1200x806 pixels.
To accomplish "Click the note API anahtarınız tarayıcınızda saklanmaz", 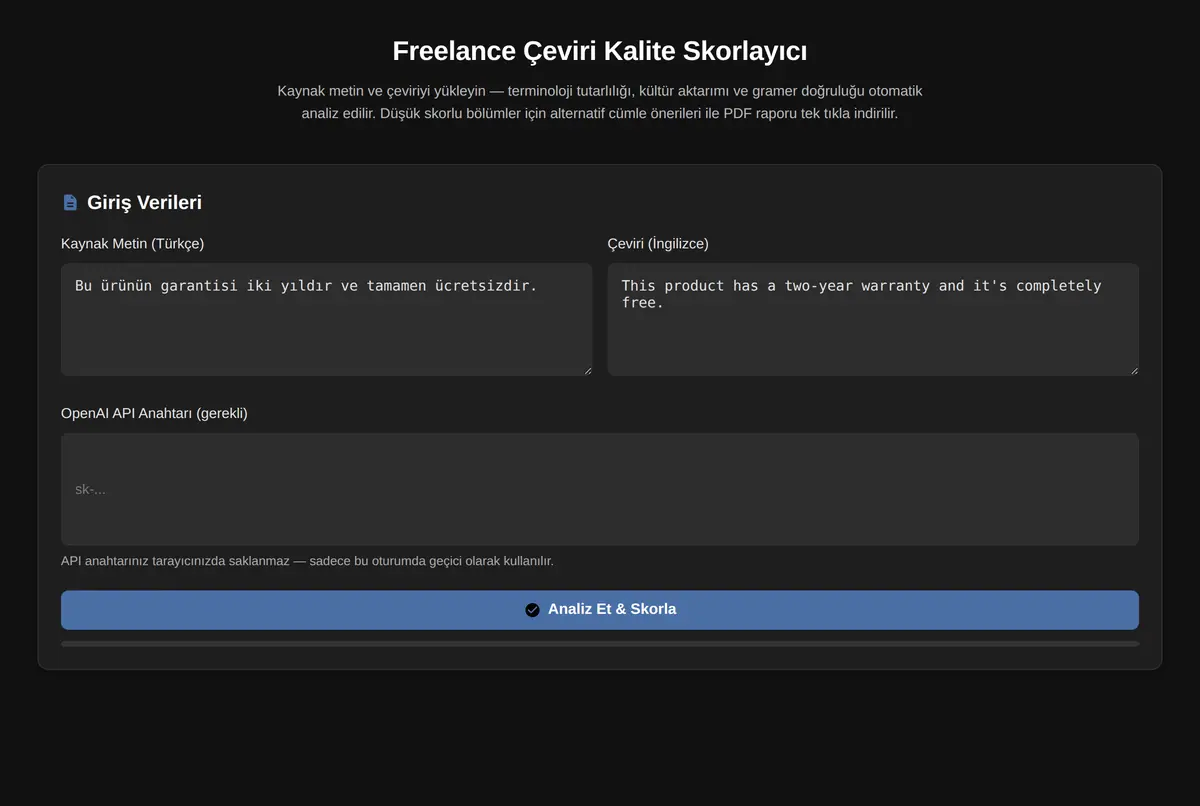I will tap(307, 561).
